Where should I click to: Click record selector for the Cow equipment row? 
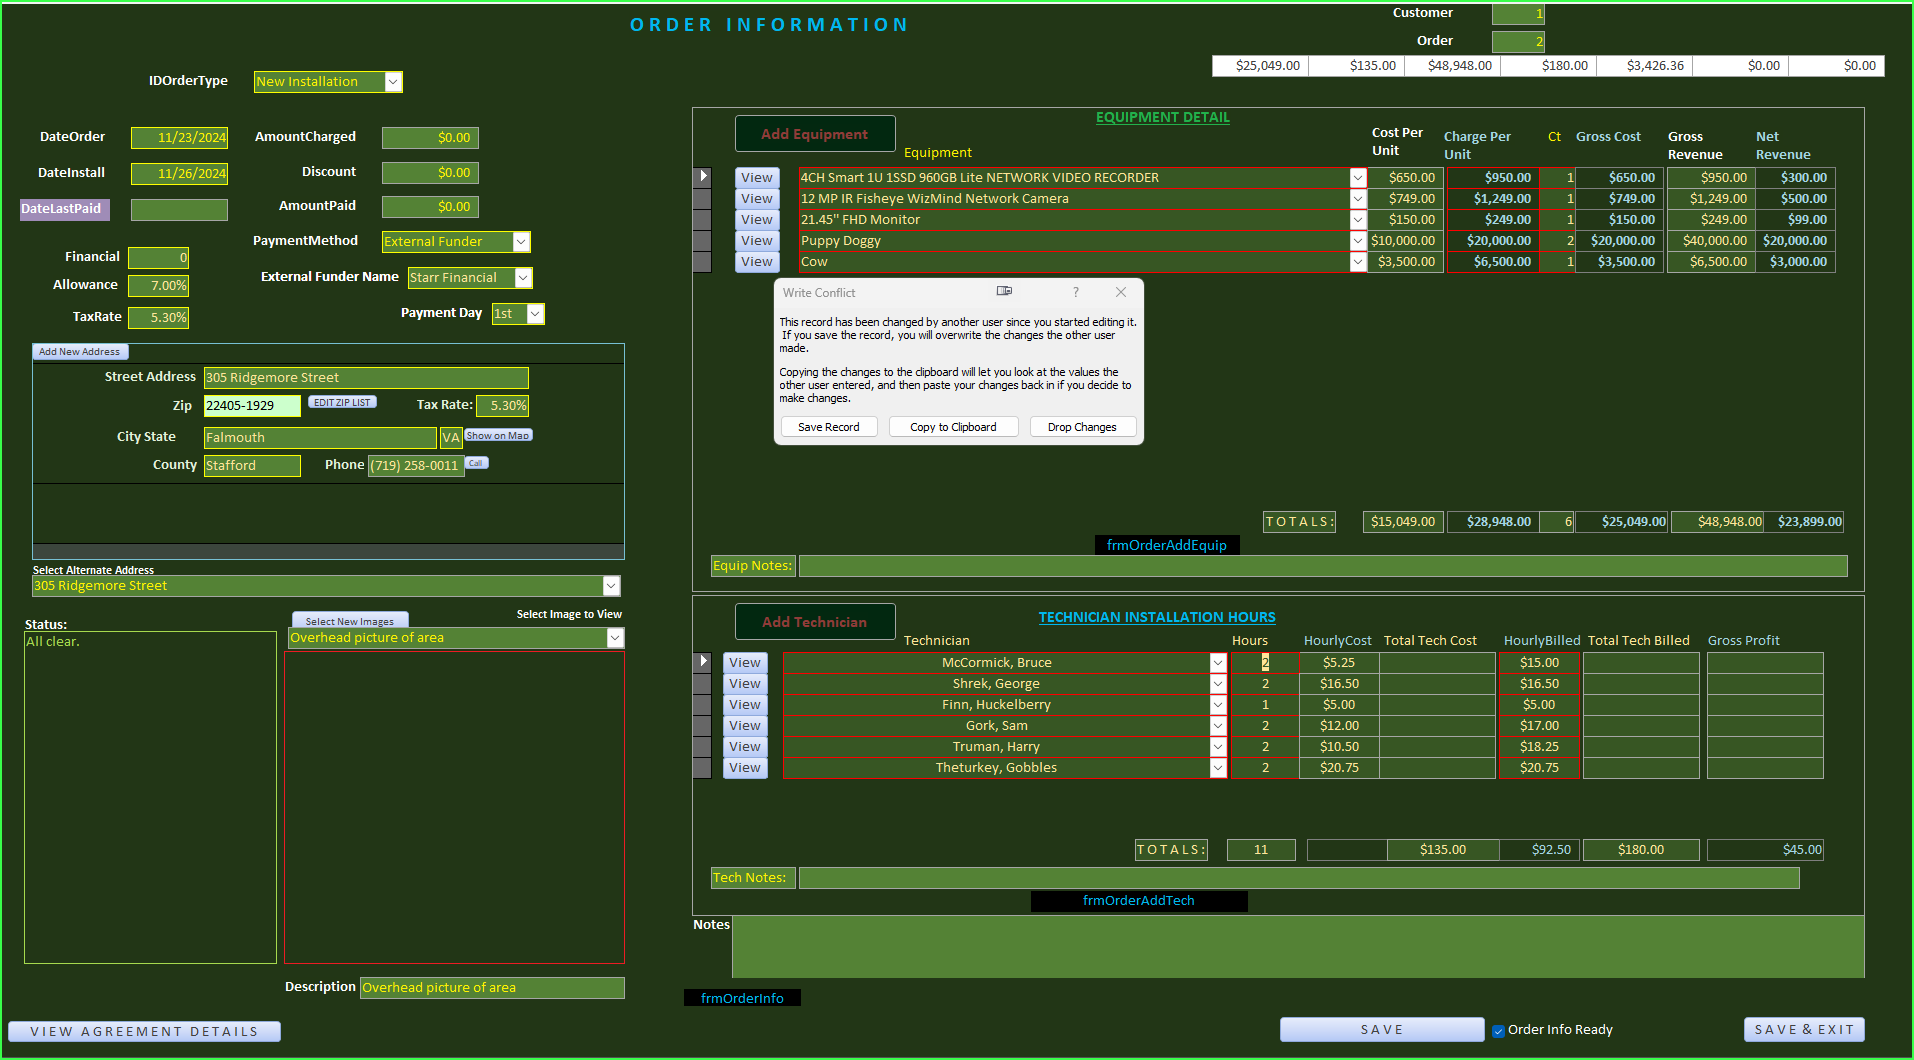[703, 262]
